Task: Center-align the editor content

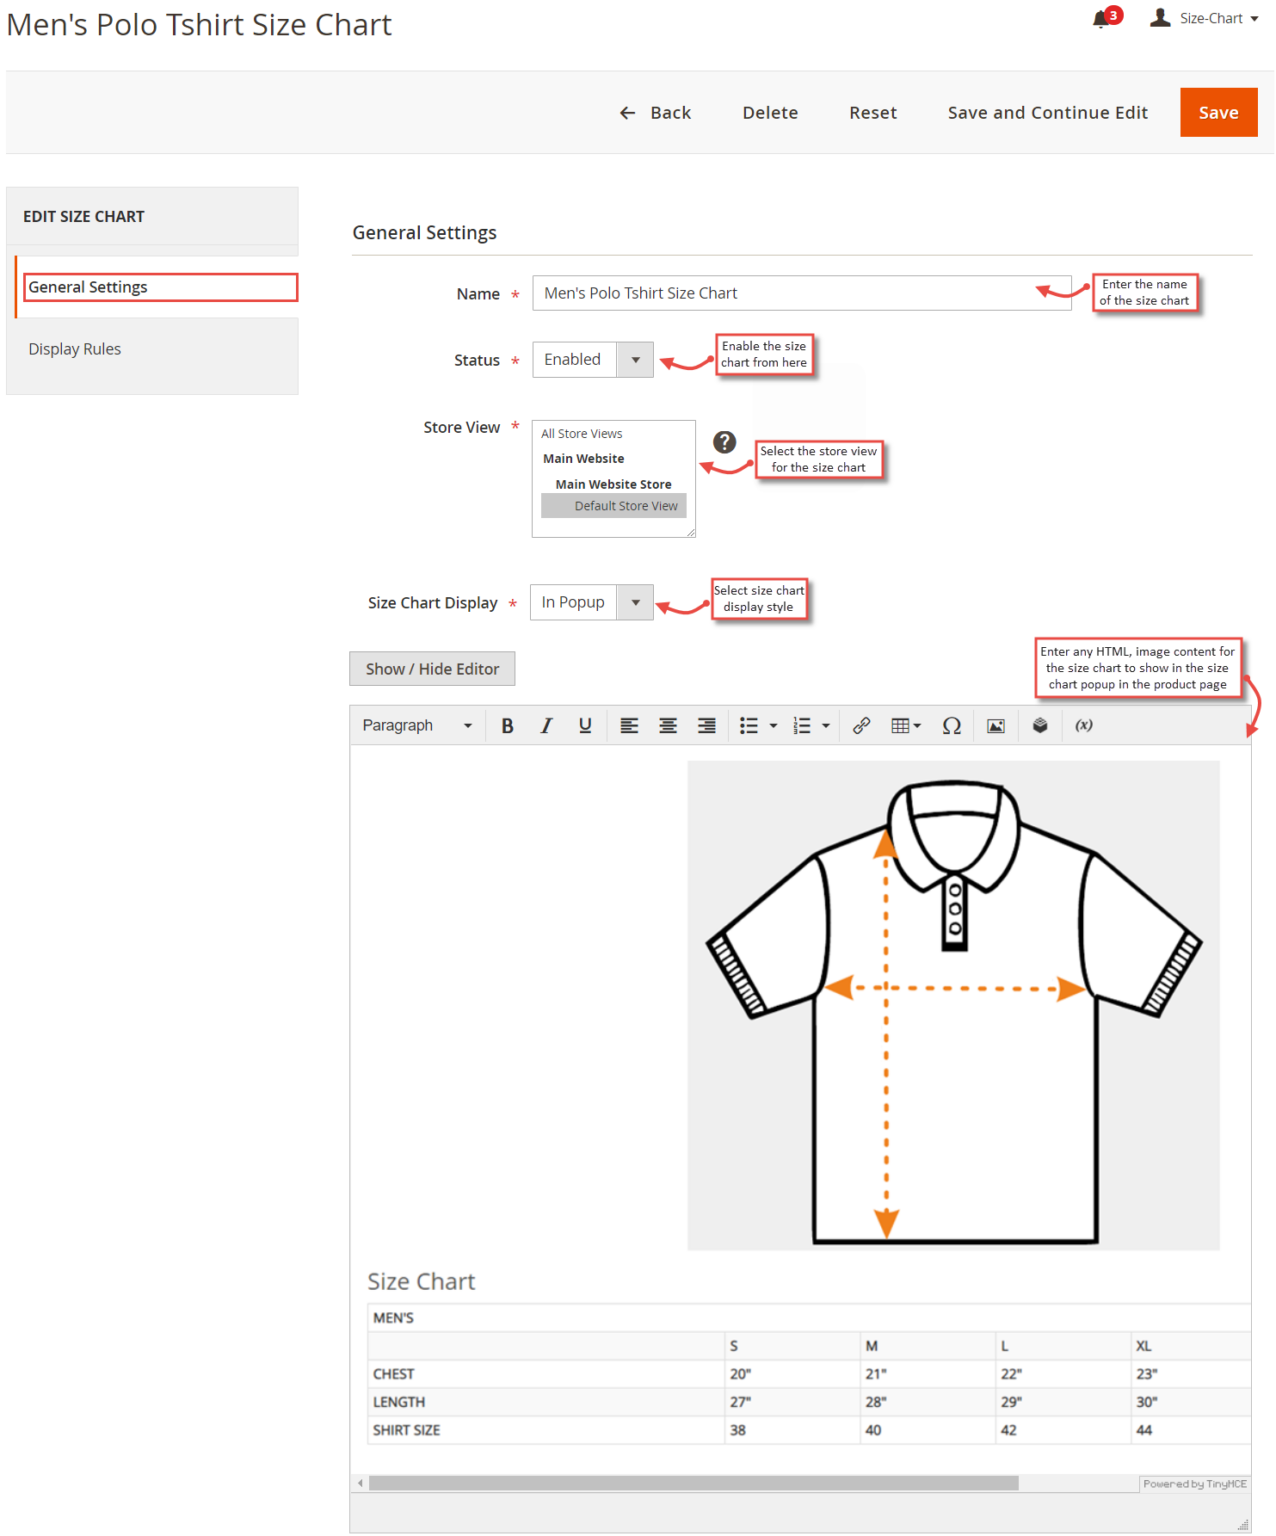Action: pyautogui.click(x=667, y=725)
